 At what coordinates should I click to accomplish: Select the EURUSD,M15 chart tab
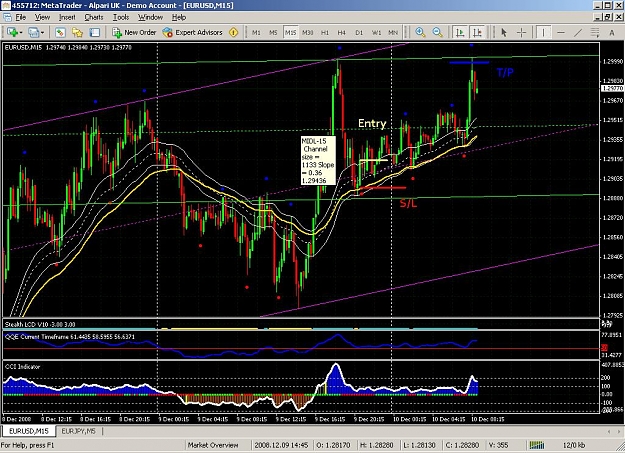29,431
